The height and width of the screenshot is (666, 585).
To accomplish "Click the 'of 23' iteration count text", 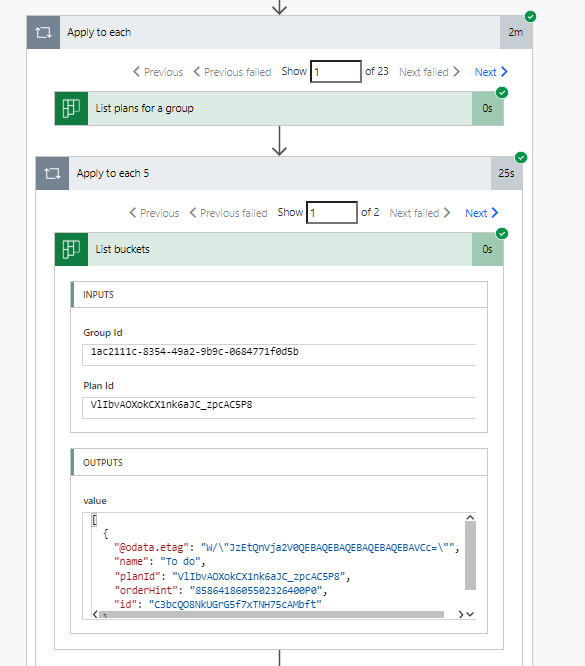I will coord(377,71).
